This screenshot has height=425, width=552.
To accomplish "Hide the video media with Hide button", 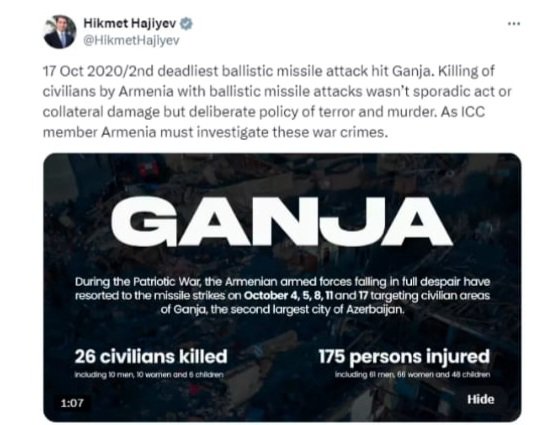I will [x=481, y=399].
